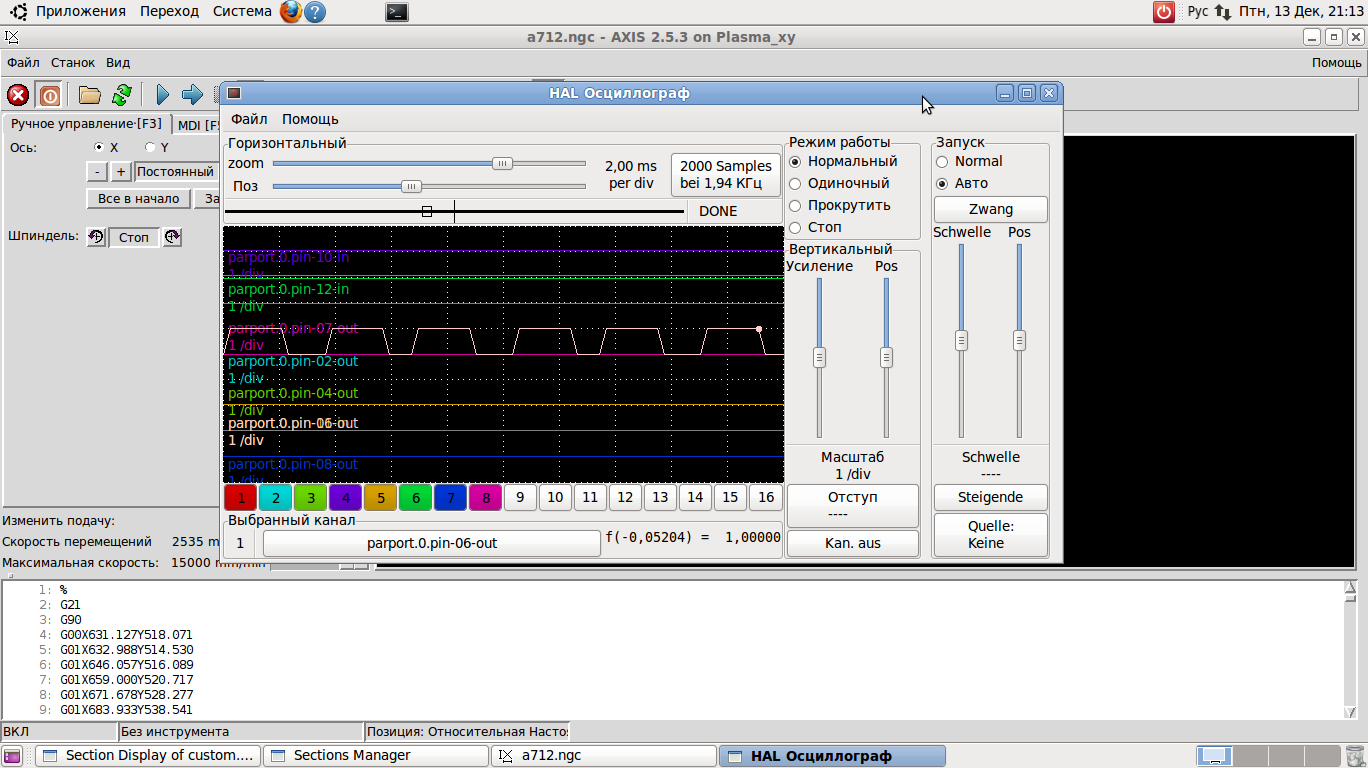Open the AXIS Станок menu
Viewport: 1368px width, 768px height.
pyautogui.click(x=73, y=62)
